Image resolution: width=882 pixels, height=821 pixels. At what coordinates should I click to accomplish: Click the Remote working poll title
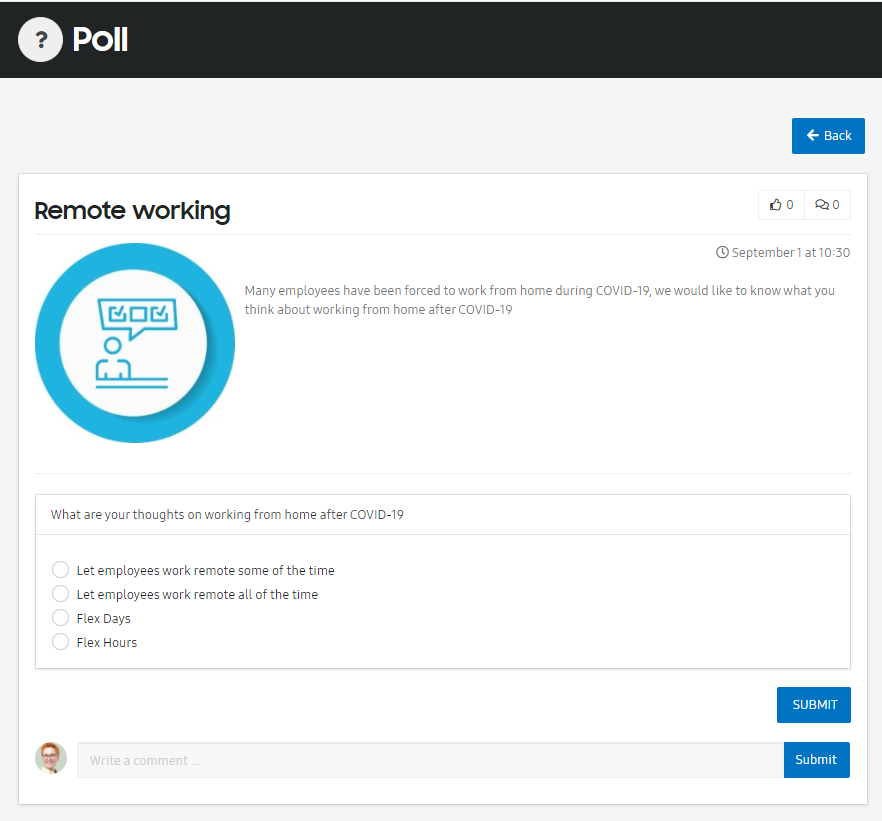point(132,211)
